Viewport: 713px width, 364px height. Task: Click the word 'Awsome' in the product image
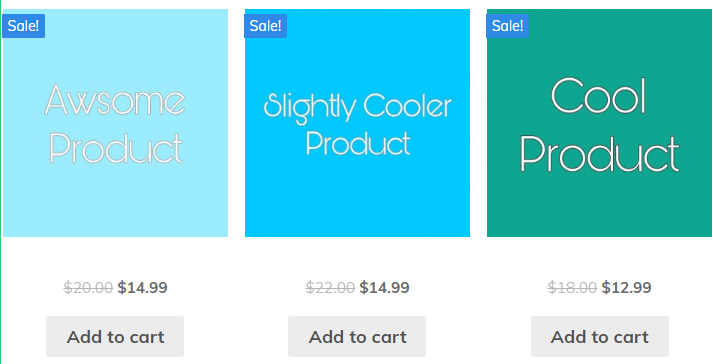coord(115,99)
